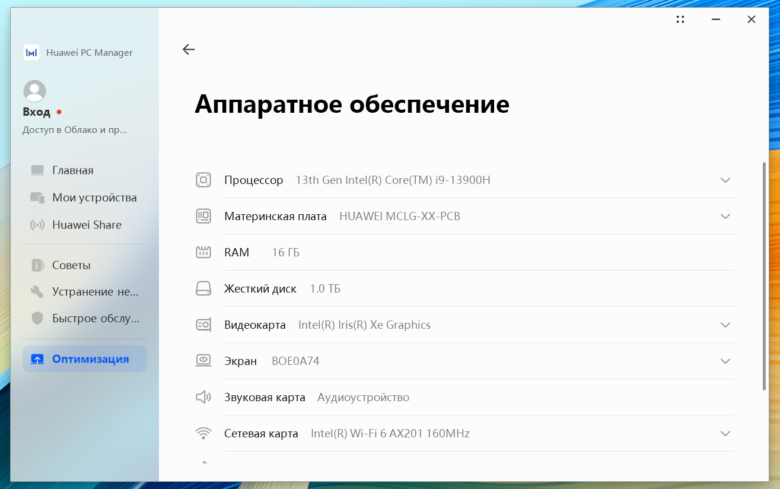Image resolution: width=780 pixels, height=489 pixels.
Task: Click the Жесткий диск drive icon
Action: tap(203, 289)
